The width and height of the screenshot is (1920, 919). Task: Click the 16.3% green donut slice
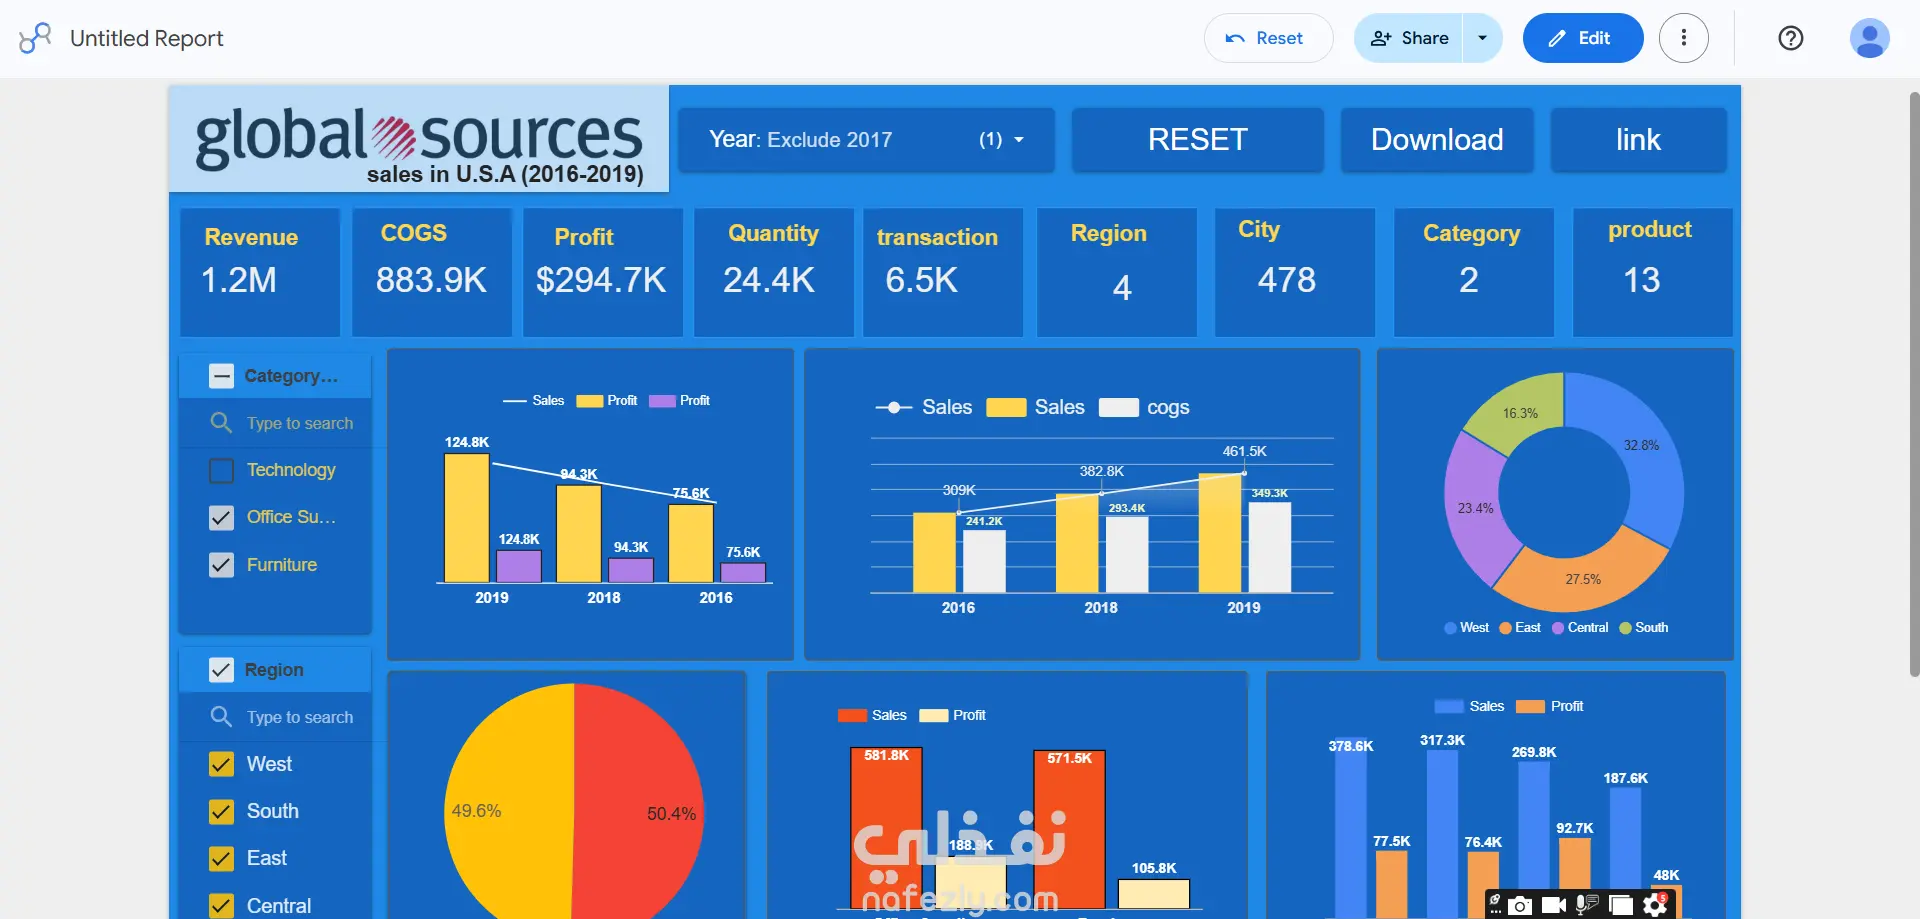(1521, 411)
